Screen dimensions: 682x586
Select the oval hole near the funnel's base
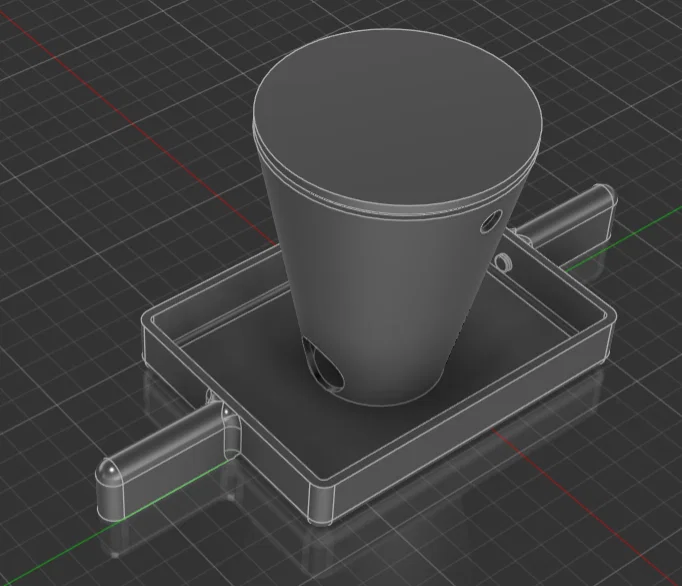click(x=323, y=363)
